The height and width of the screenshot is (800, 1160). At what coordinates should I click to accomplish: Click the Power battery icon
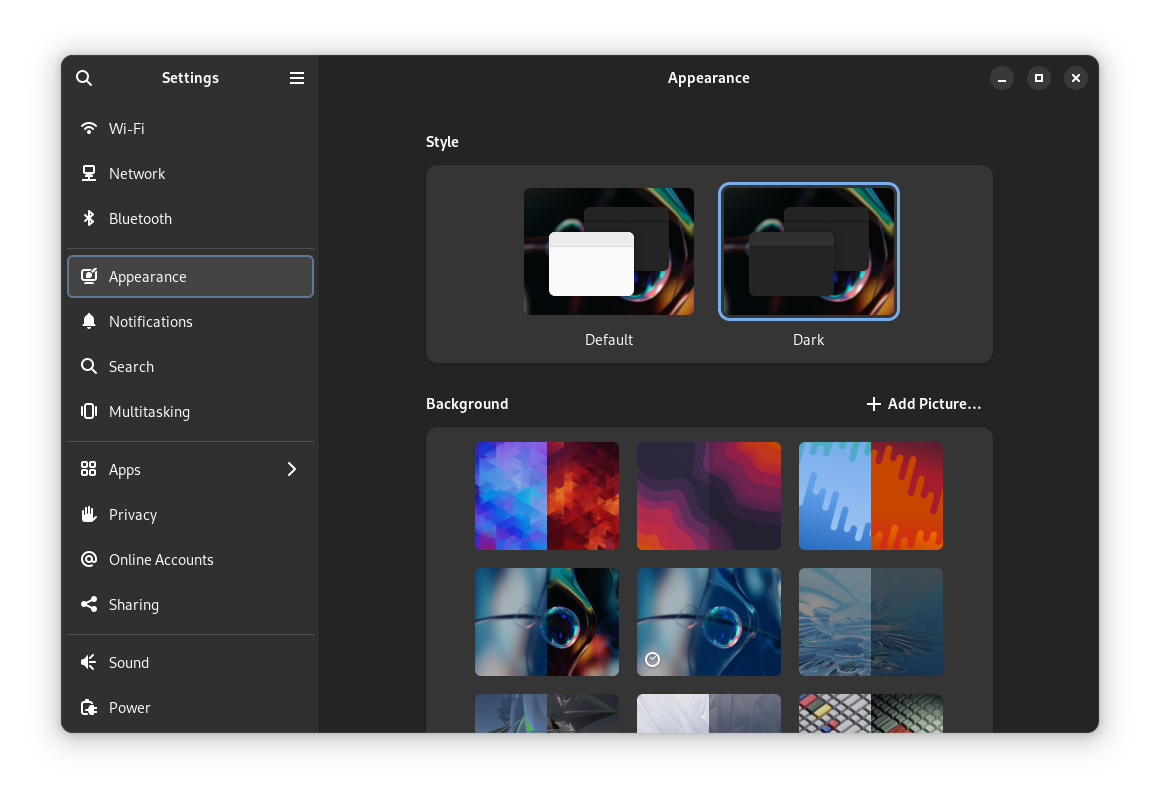tap(89, 707)
